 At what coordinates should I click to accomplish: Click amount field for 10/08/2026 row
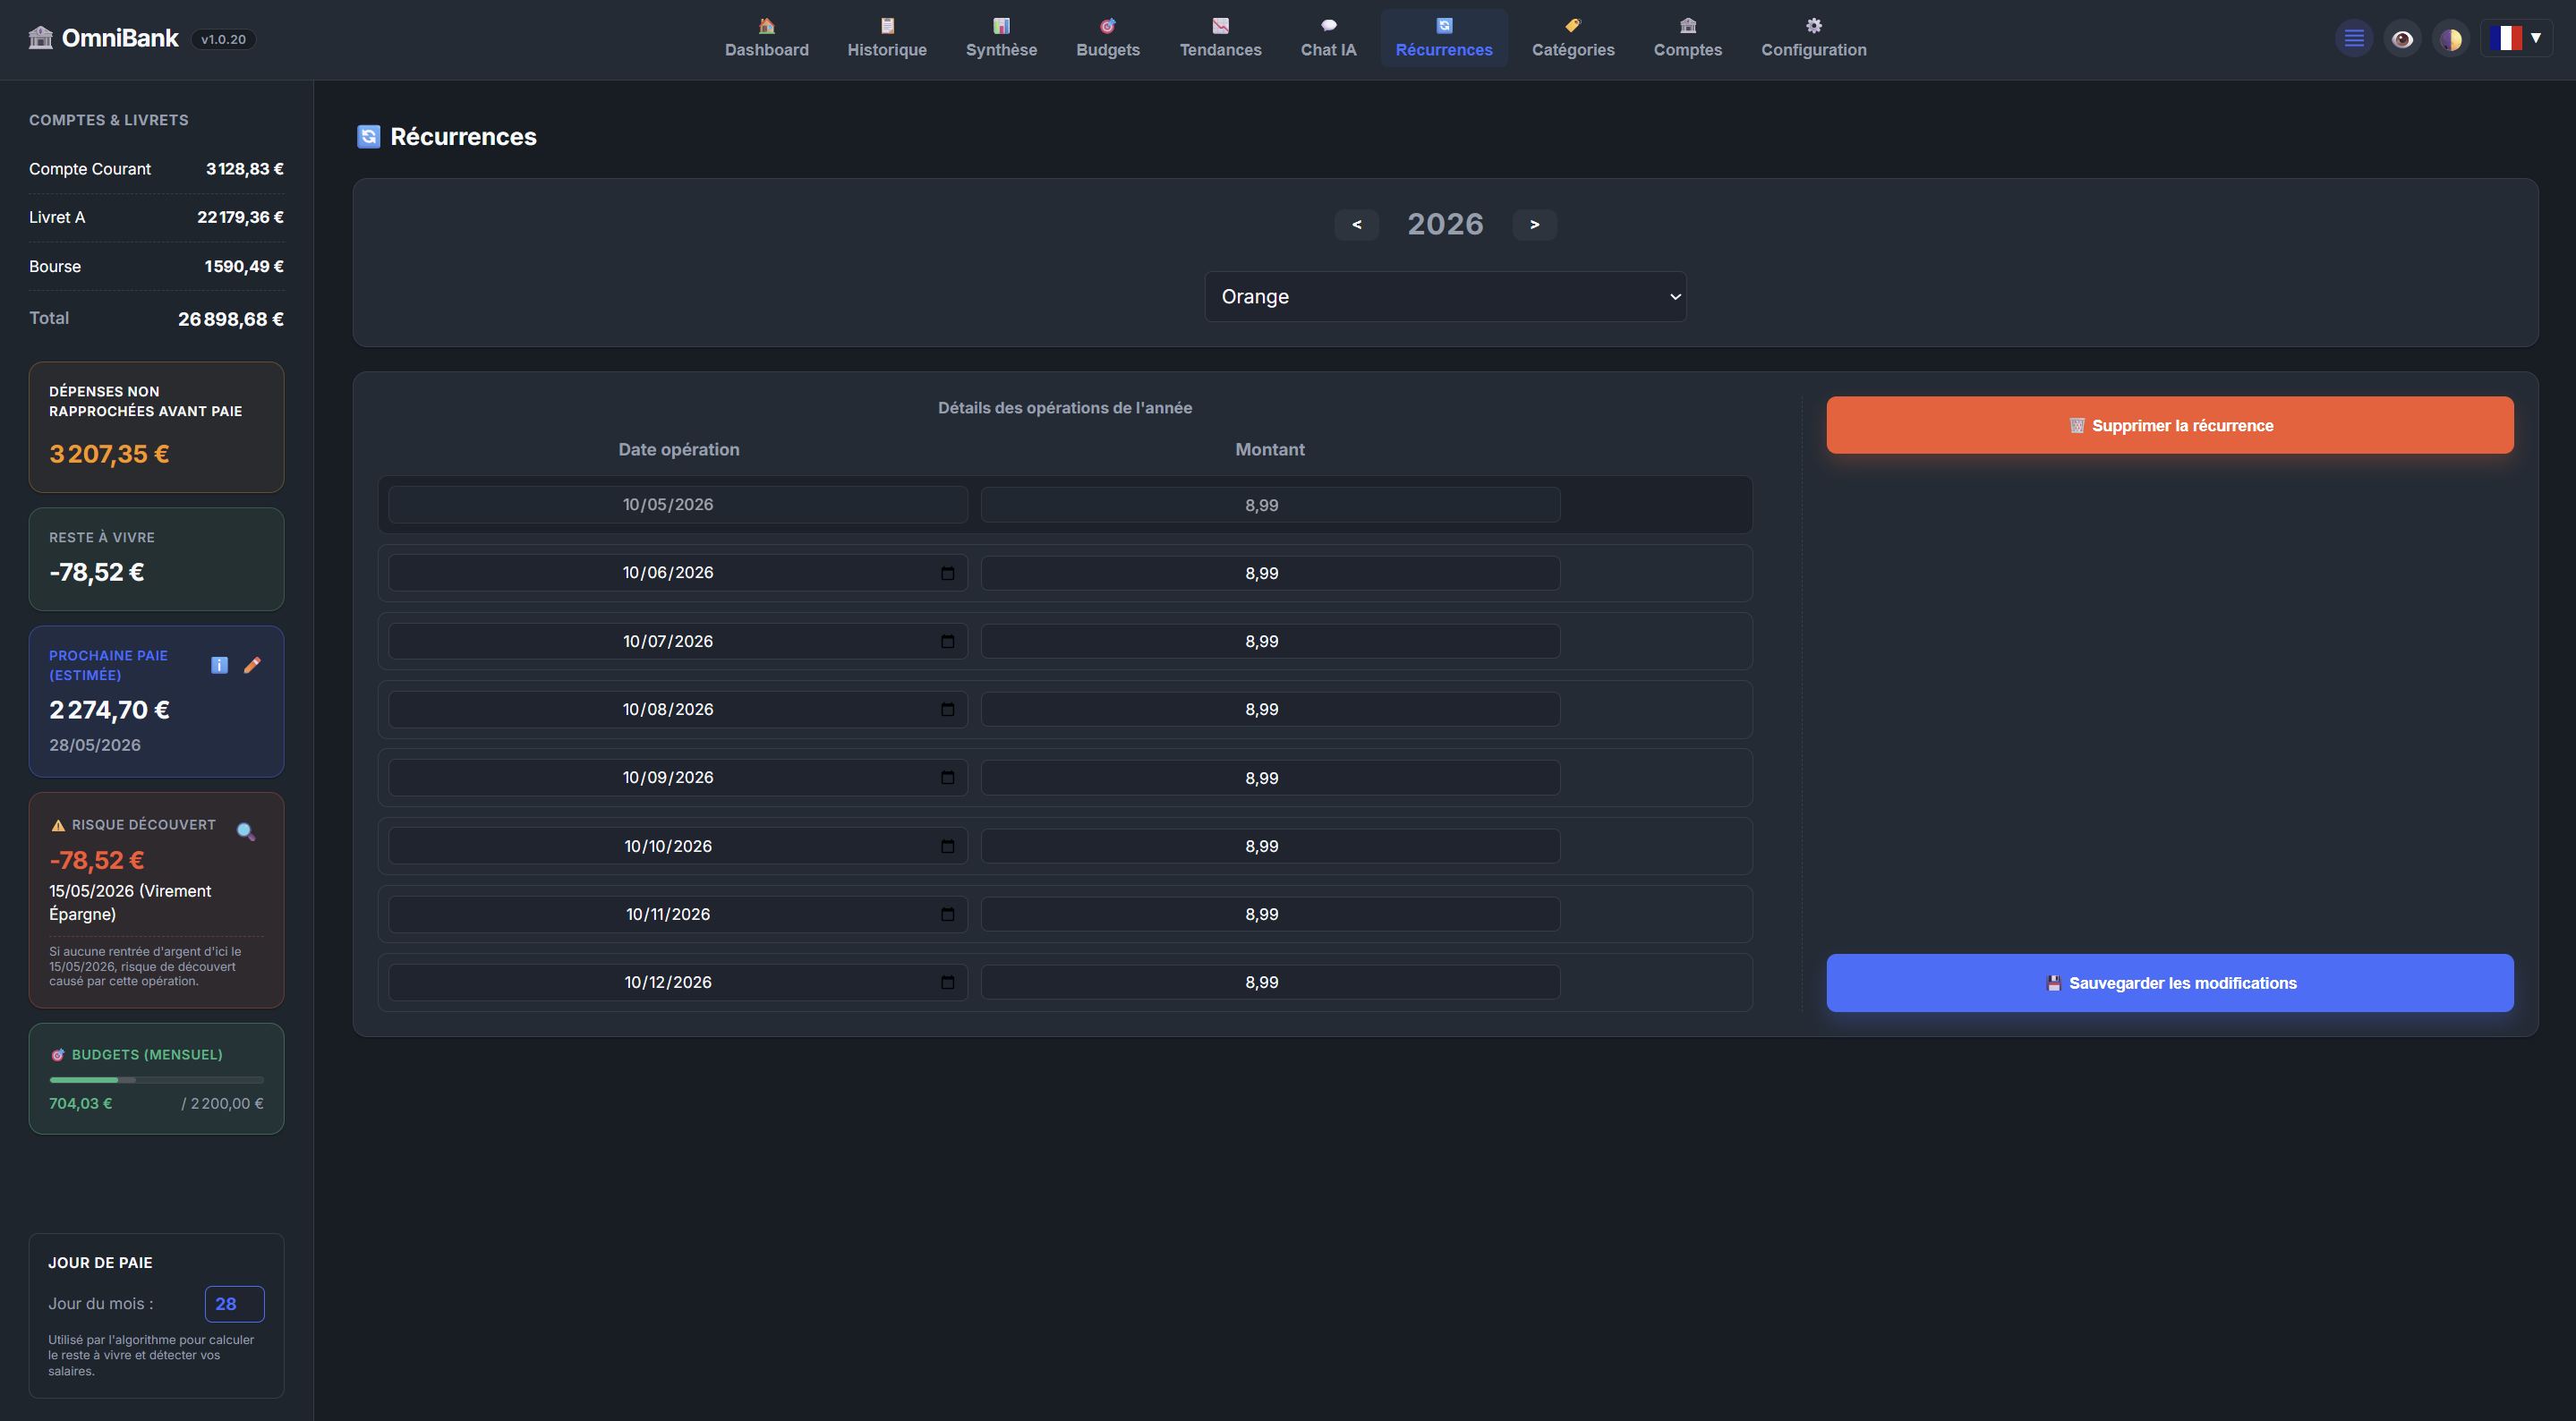coord(1270,709)
